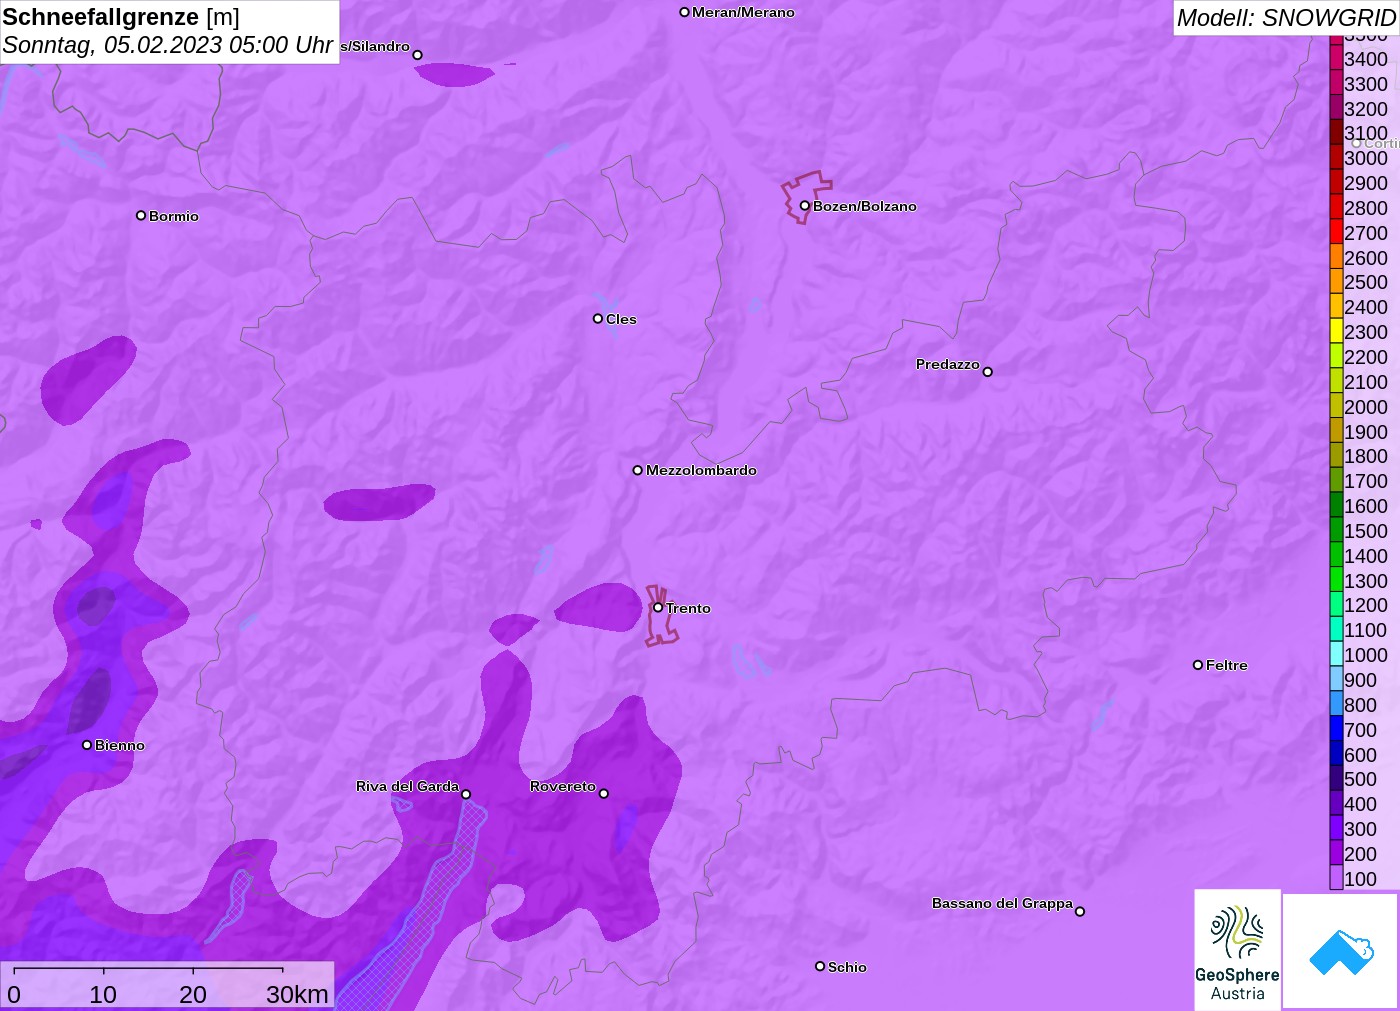Select the Bozen/Bolzano city marker
1400x1011 pixels.
804,206
